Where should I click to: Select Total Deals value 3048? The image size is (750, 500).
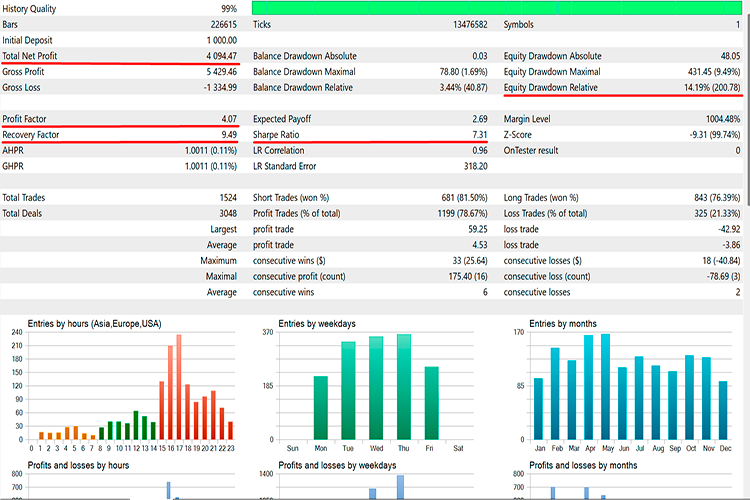(x=228, y=214)
